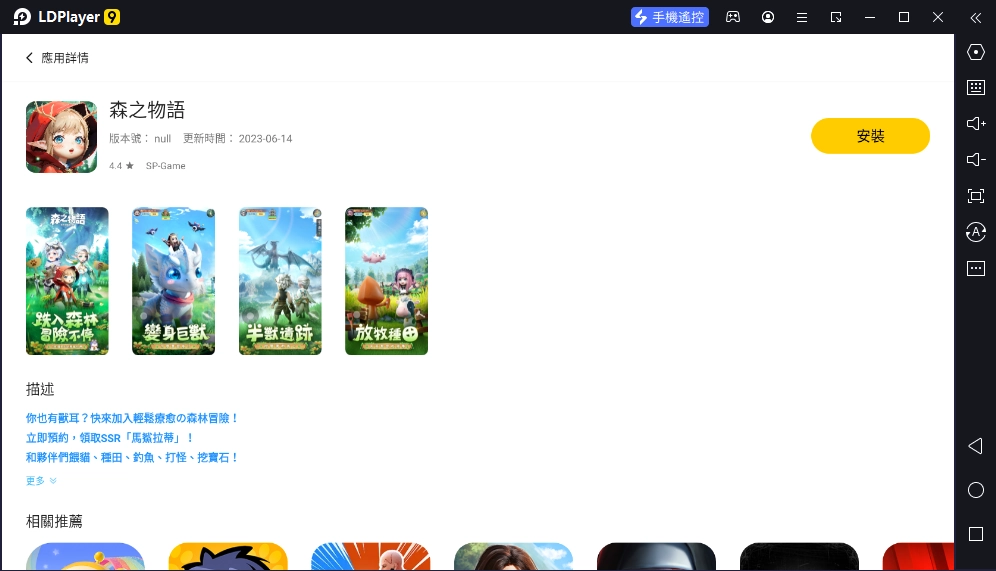Open the 手機遙控 phone remote control
The height and width of the screenshot is (571, 996).
coord(670,17)
